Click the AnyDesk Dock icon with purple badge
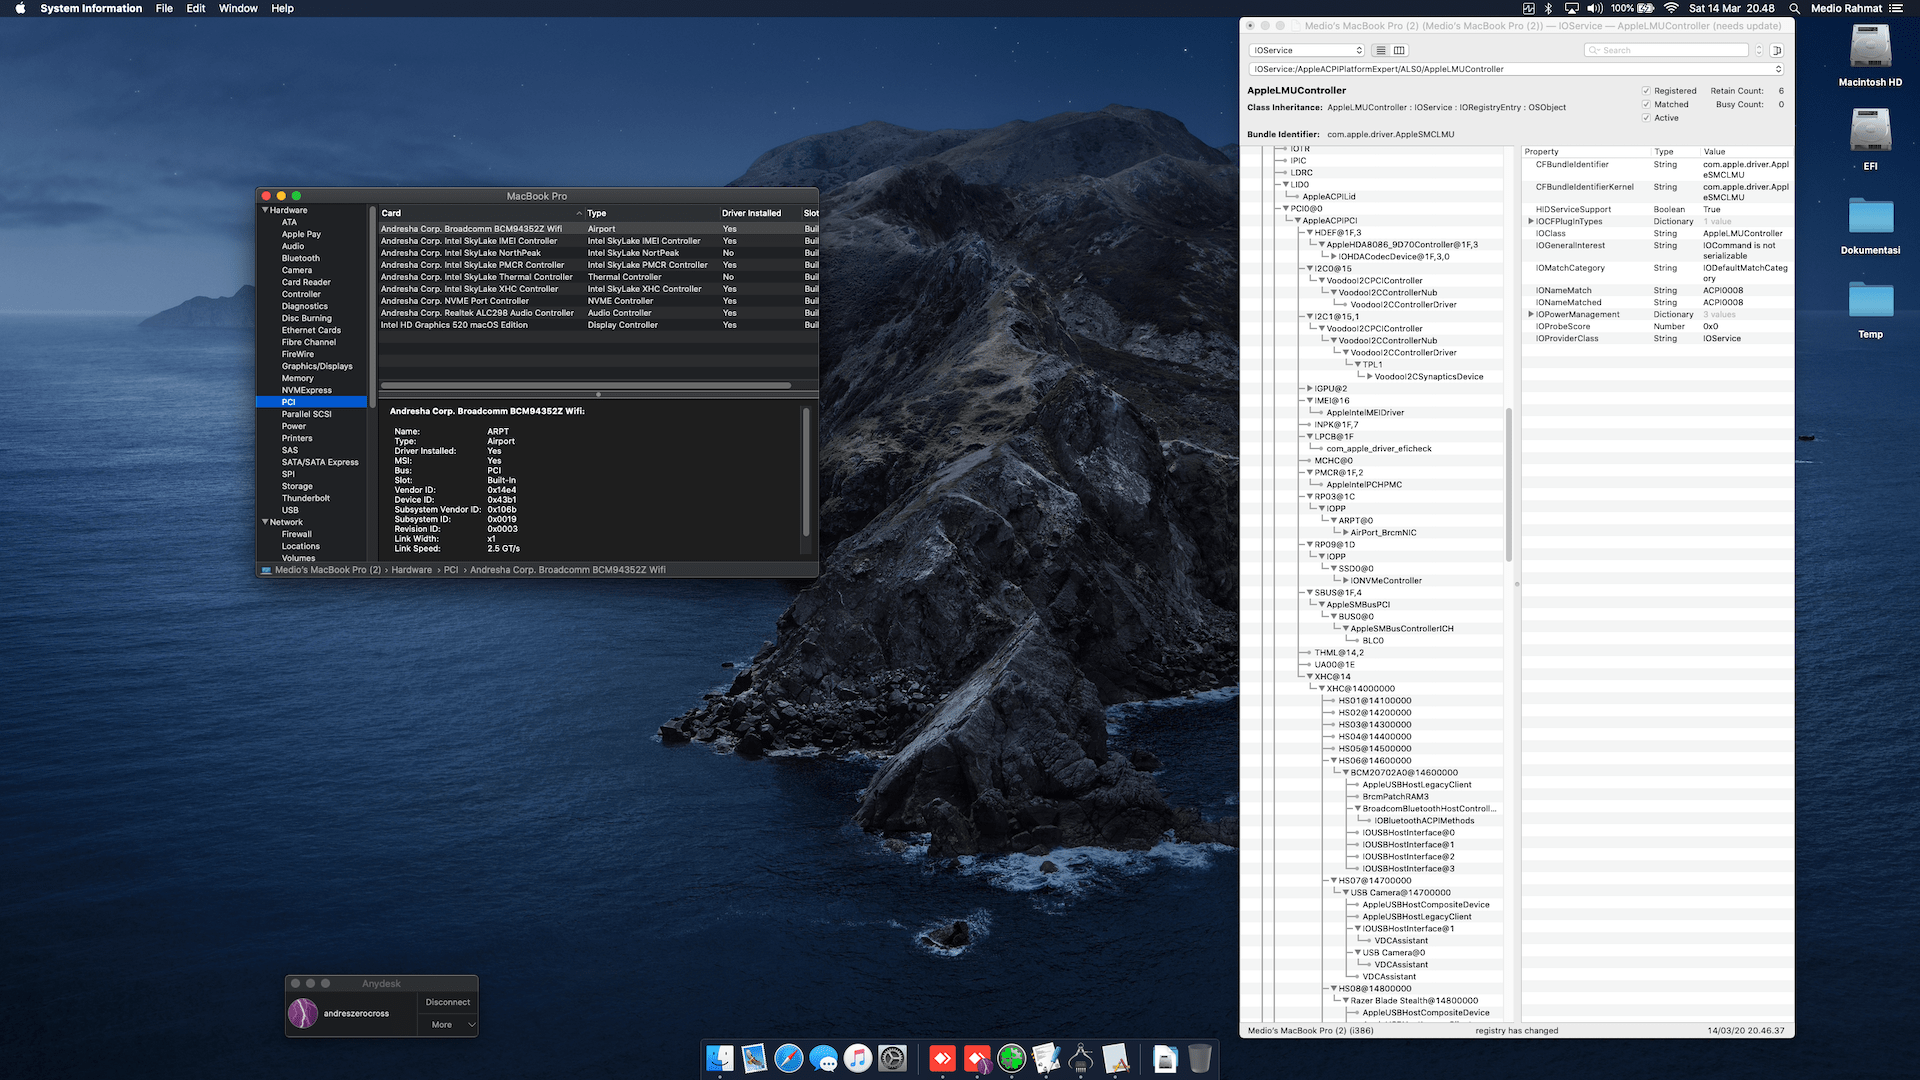The height and width of the screenshot is (1080, 1920). [x=978, y=1058]
